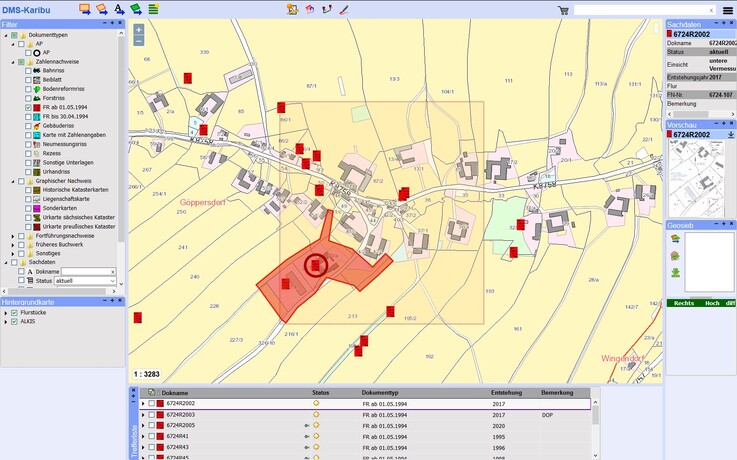This screenshot has width=737, height=460.
Task: Toggle the Bahnriss checkbox
Action: [x=29, y=71]
